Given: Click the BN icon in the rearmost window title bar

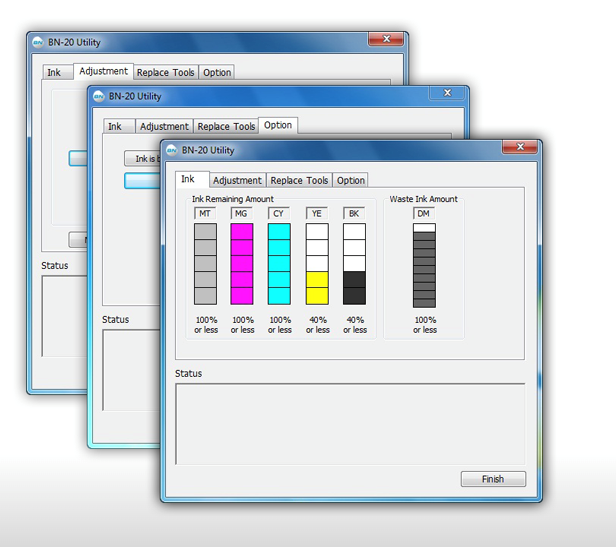Looking at the screenshot, I should (x=37, y=43).
